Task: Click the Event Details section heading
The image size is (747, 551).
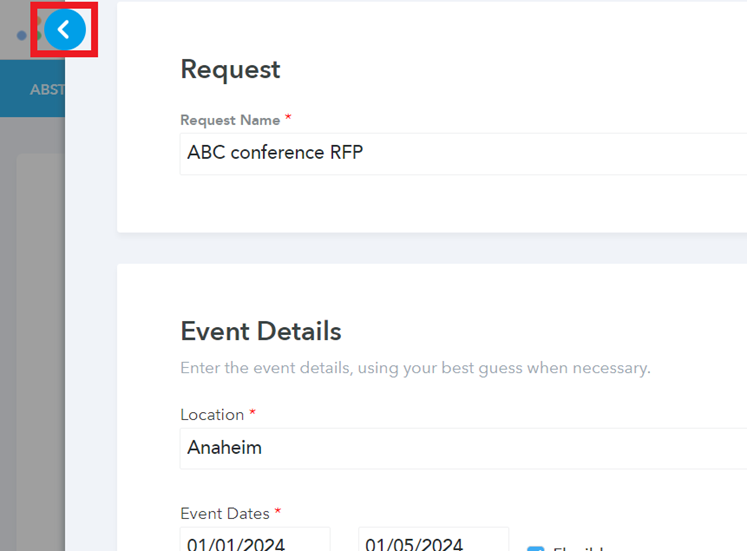Action: click(260, 331)
